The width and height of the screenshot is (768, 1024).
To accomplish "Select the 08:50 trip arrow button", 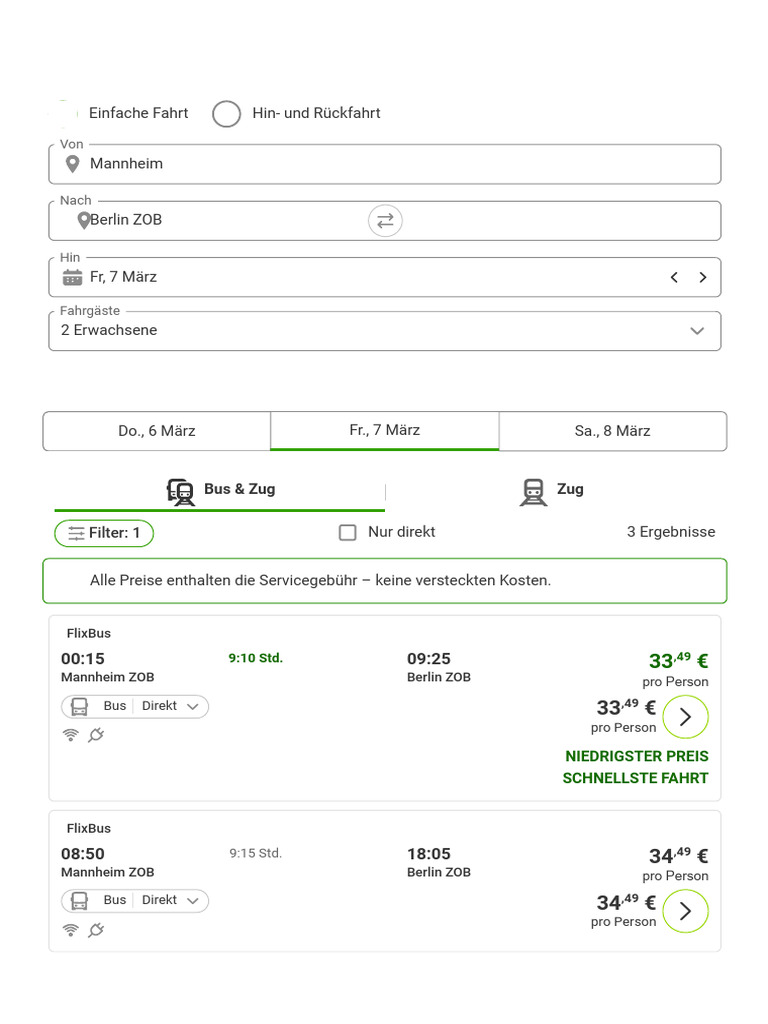I will 685,911.
